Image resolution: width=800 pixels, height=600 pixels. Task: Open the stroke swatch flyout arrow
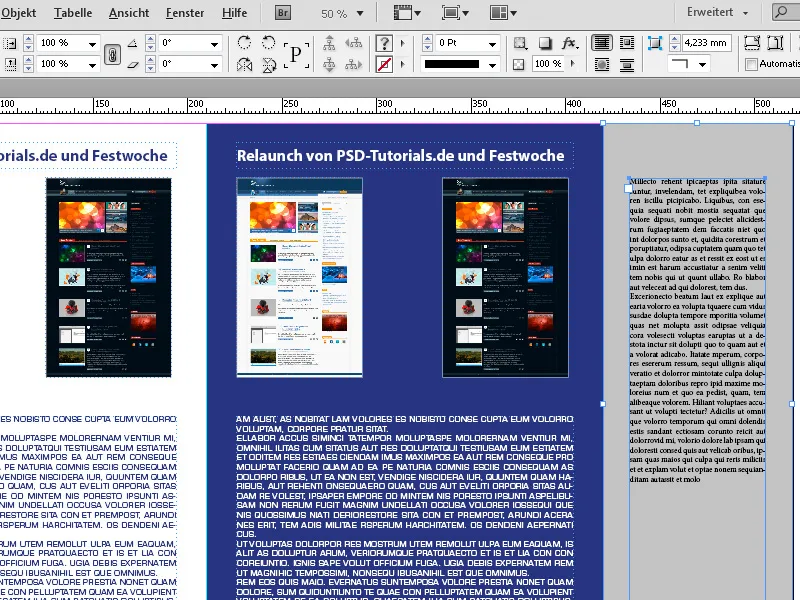click(403, 64)
